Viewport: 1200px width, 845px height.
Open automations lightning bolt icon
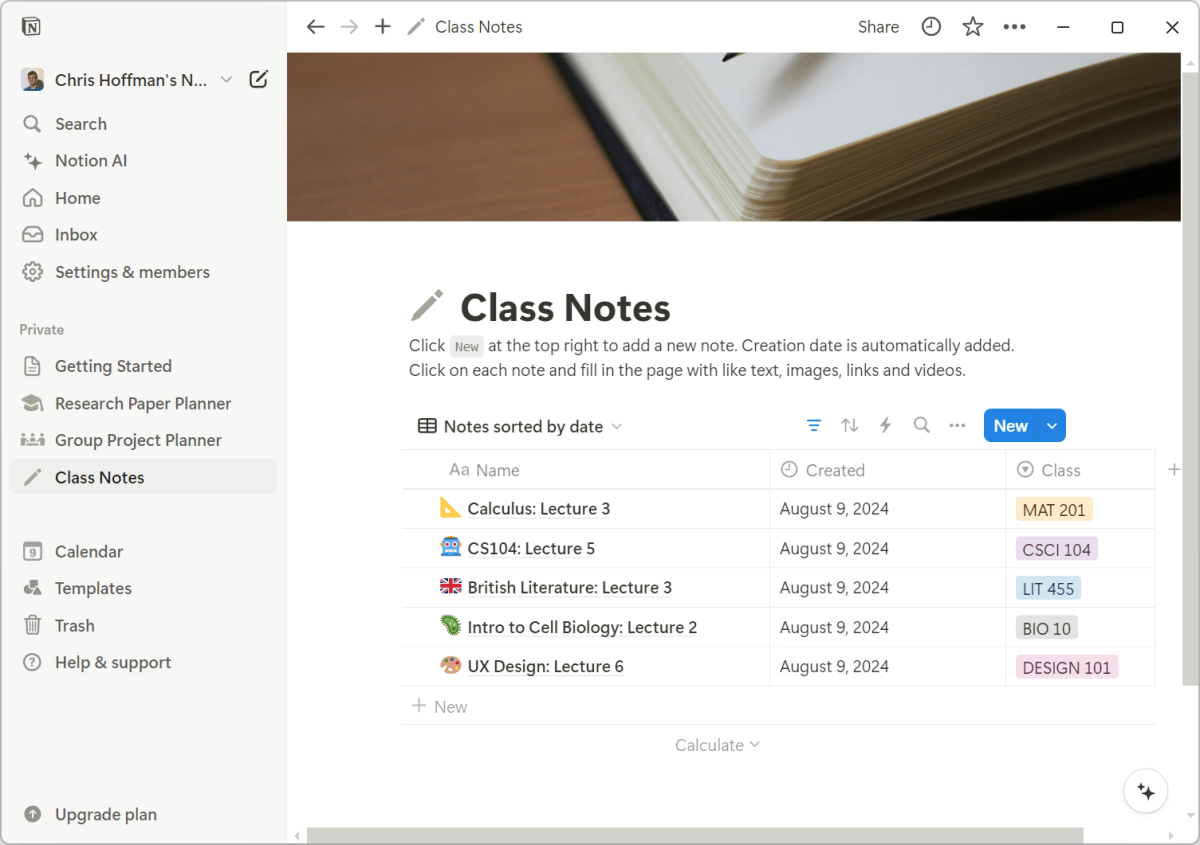click(x=885, y=426)
